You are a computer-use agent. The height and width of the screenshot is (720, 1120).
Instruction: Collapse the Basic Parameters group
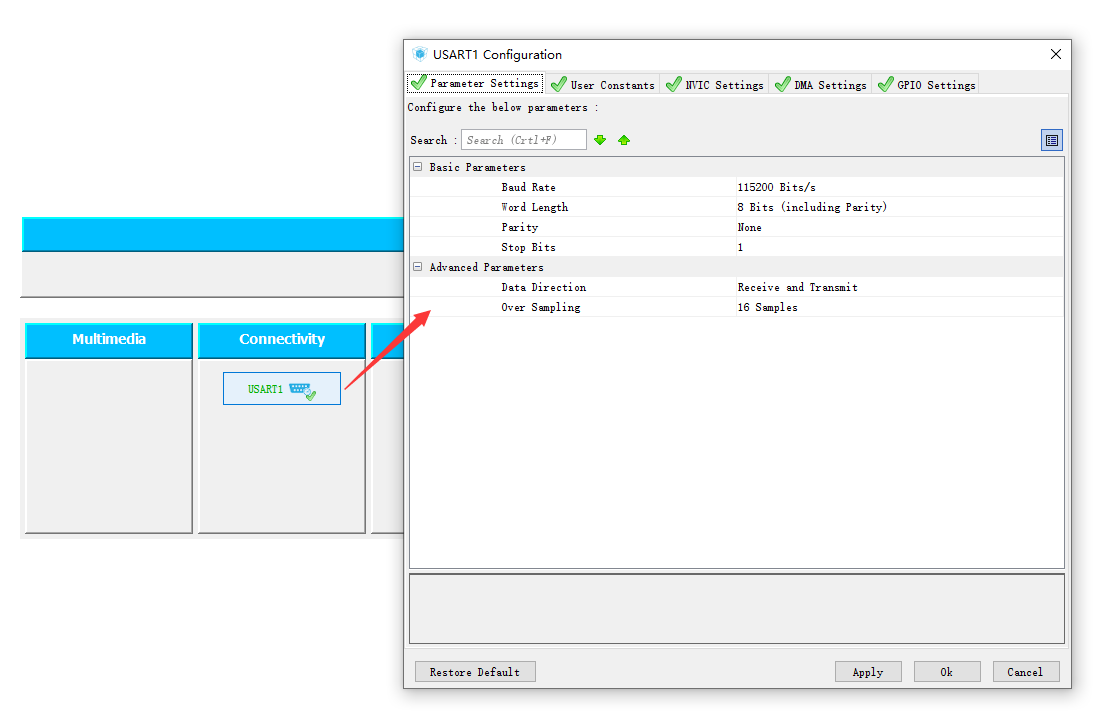[418, 166]
